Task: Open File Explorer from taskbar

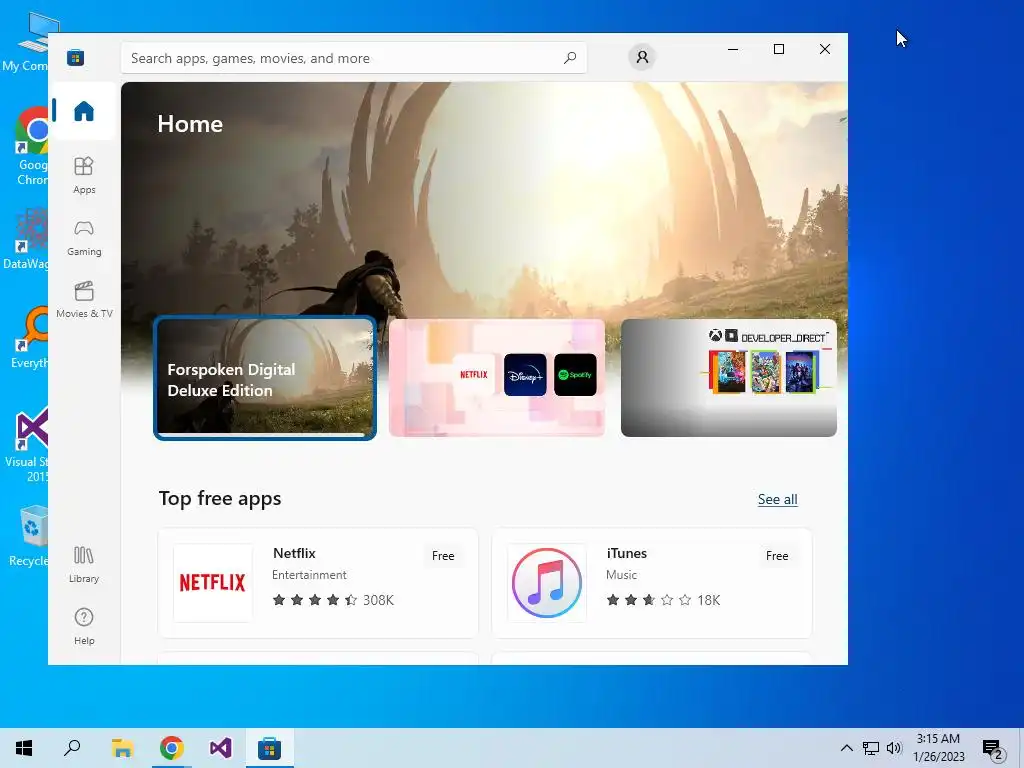Action: pyautogui.click(x=122, y=748)
